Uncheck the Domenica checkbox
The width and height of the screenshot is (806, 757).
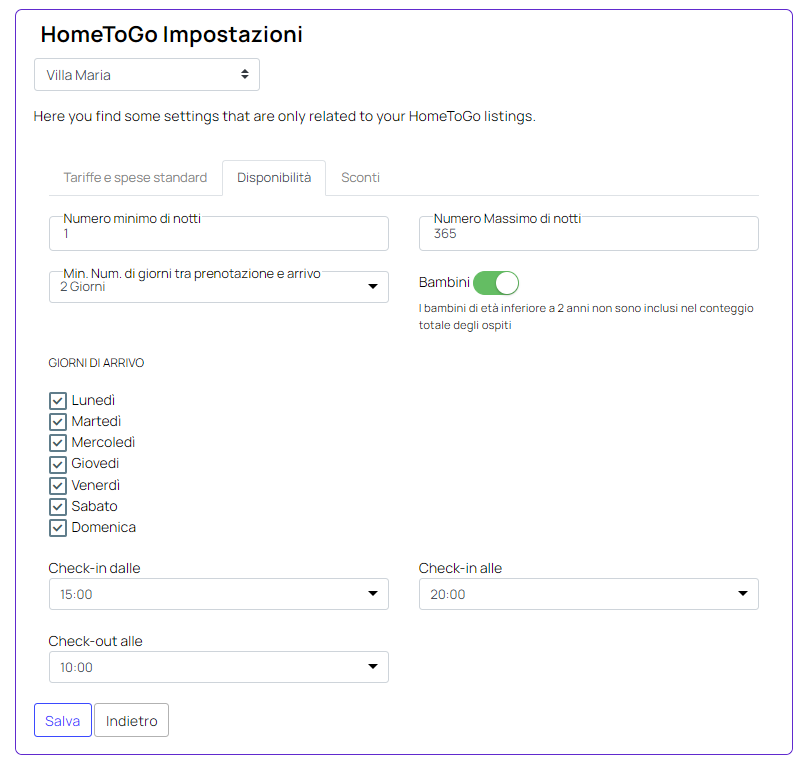[58, 528]
